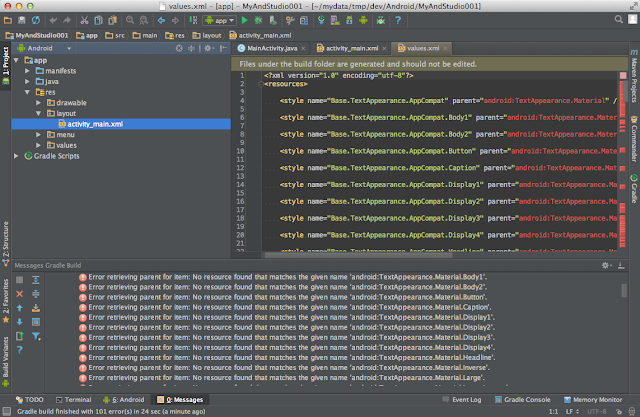640x417 pixels.
Task: Click the Debug bug icon
Action: tap(258, 20)
